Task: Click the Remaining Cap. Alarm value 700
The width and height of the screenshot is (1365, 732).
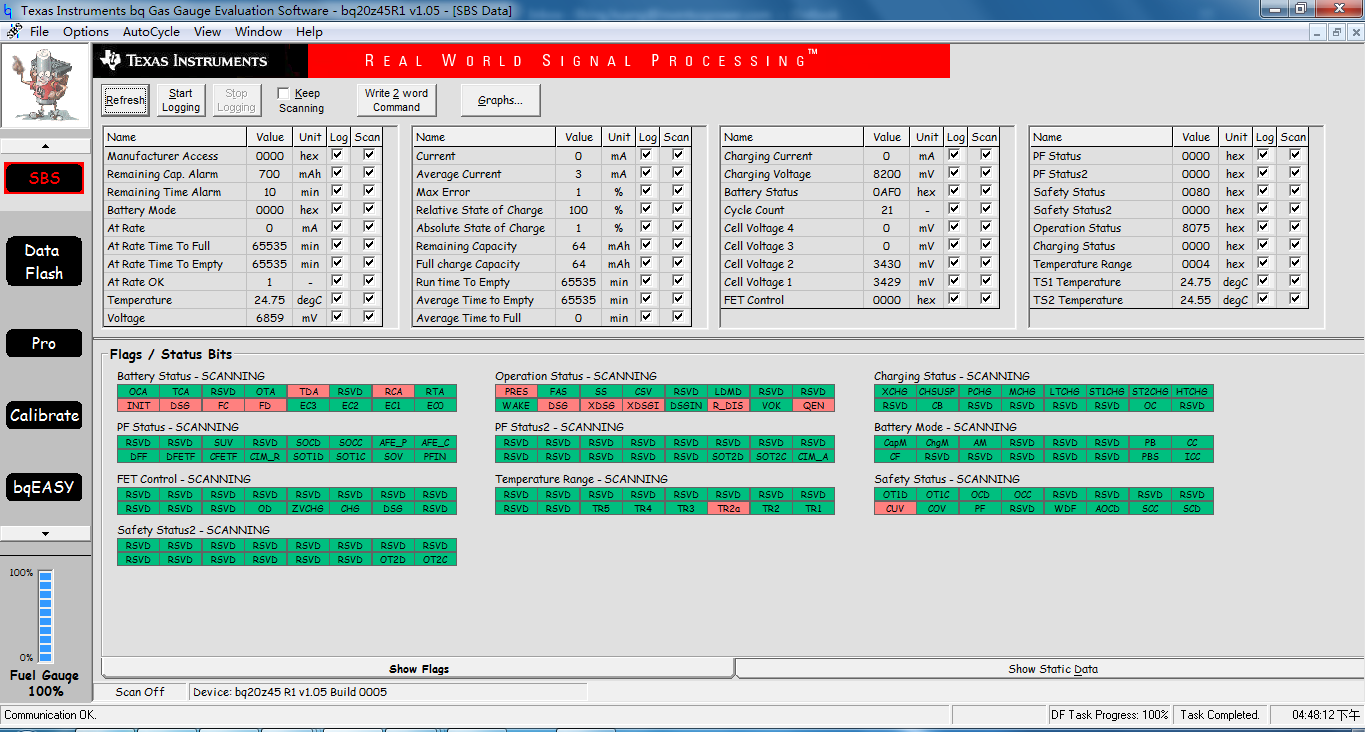Action: click(269, 174)
